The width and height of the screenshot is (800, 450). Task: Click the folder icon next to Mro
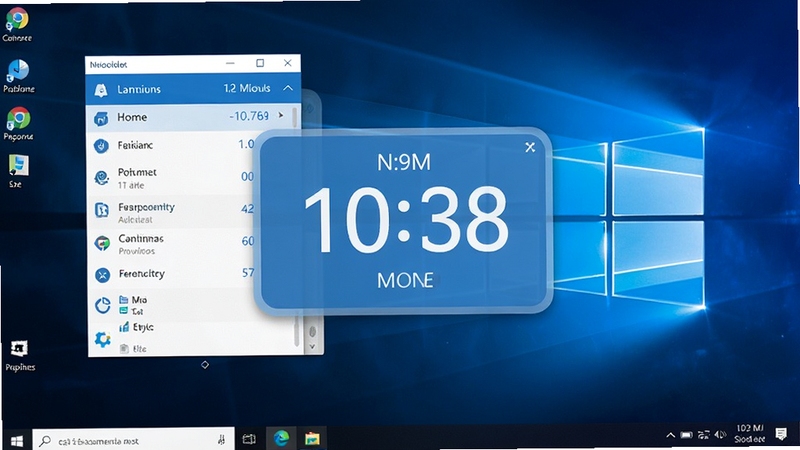[x=123, y=299]
